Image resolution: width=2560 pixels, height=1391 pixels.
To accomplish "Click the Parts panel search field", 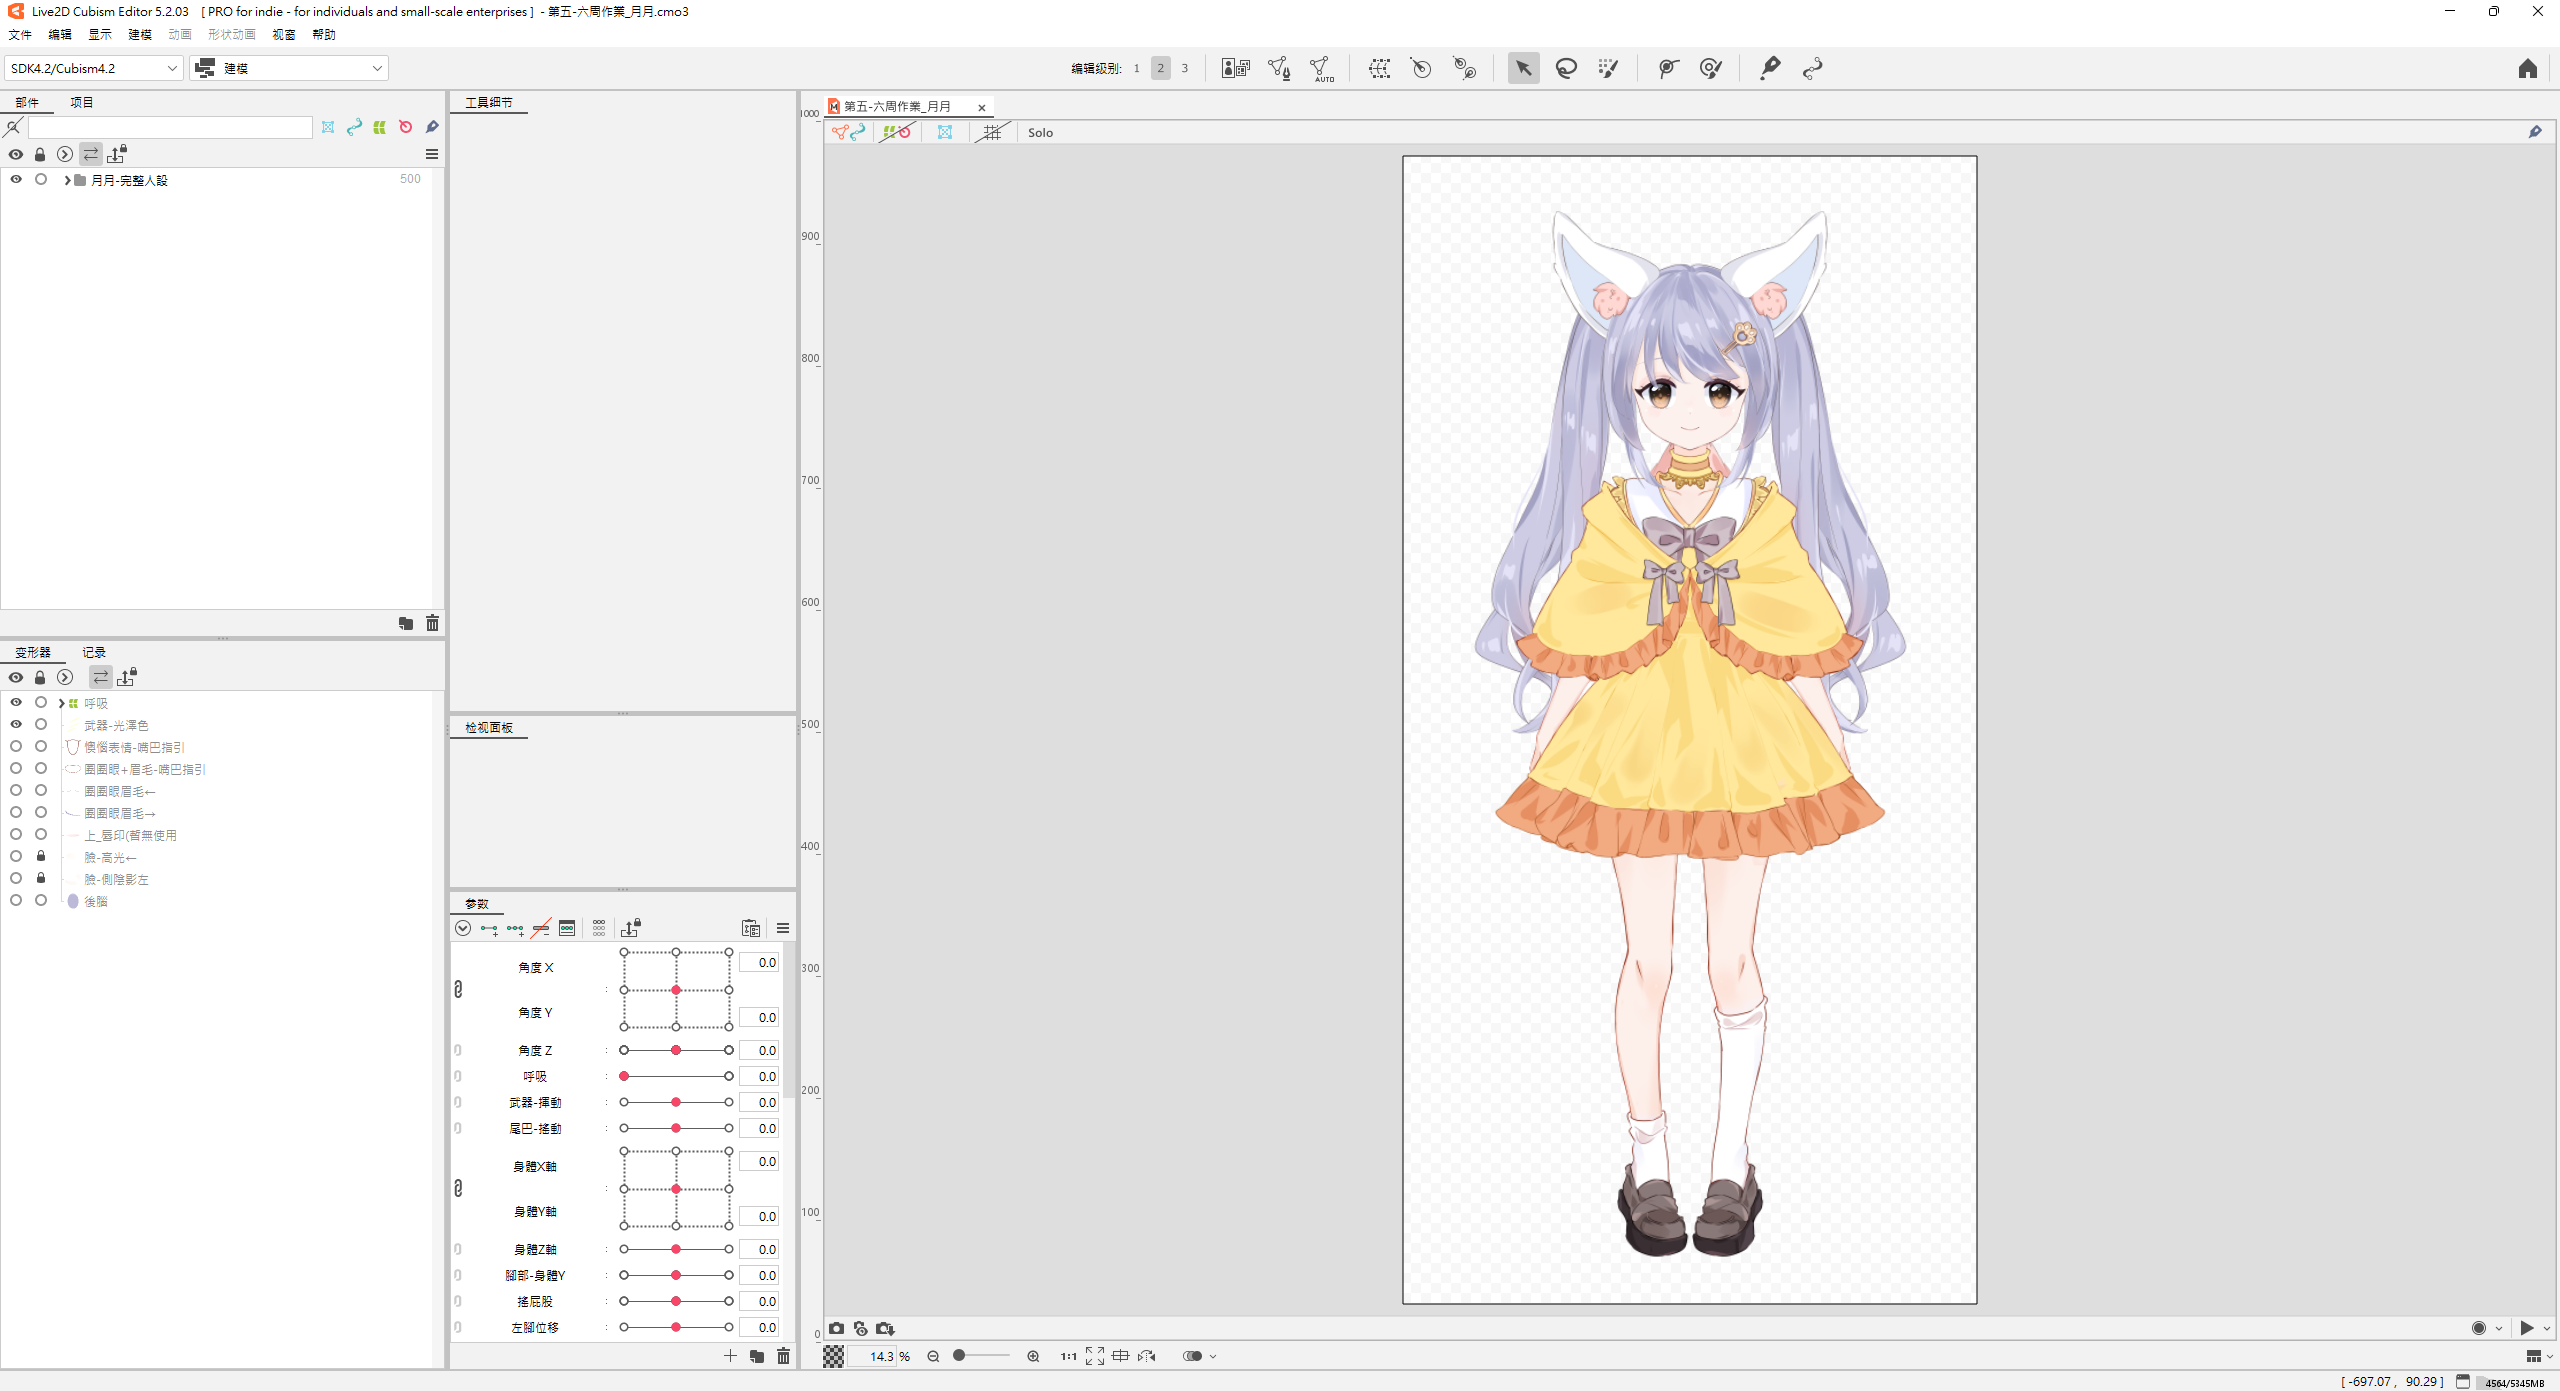I will 170,127.
